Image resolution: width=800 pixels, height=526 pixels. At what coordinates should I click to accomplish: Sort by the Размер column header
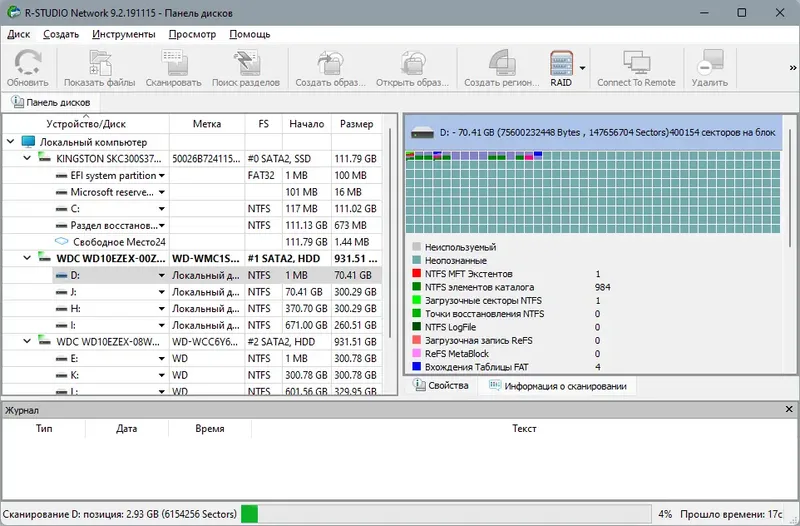pyautogui.click(x=357, y=123)
